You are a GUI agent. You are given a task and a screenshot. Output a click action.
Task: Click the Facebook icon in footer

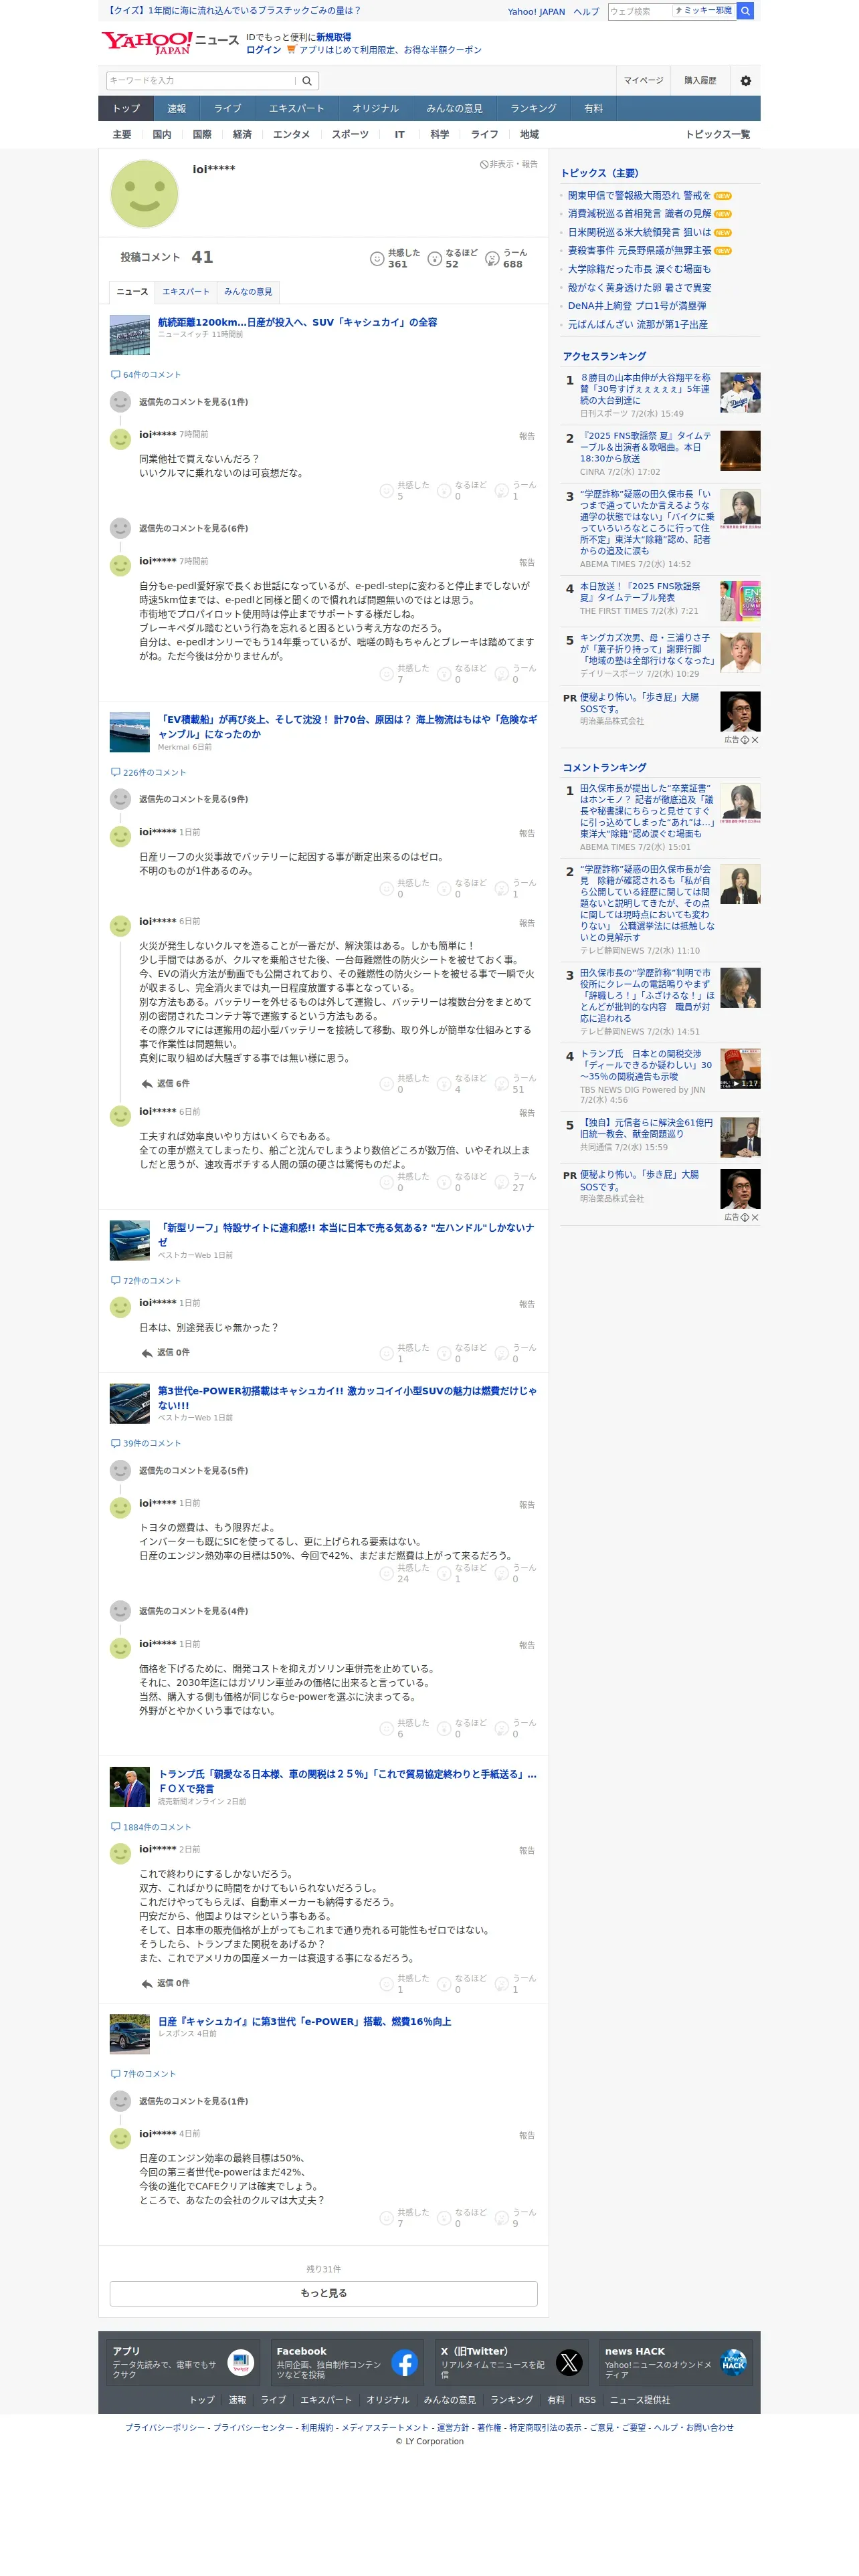405,2363
